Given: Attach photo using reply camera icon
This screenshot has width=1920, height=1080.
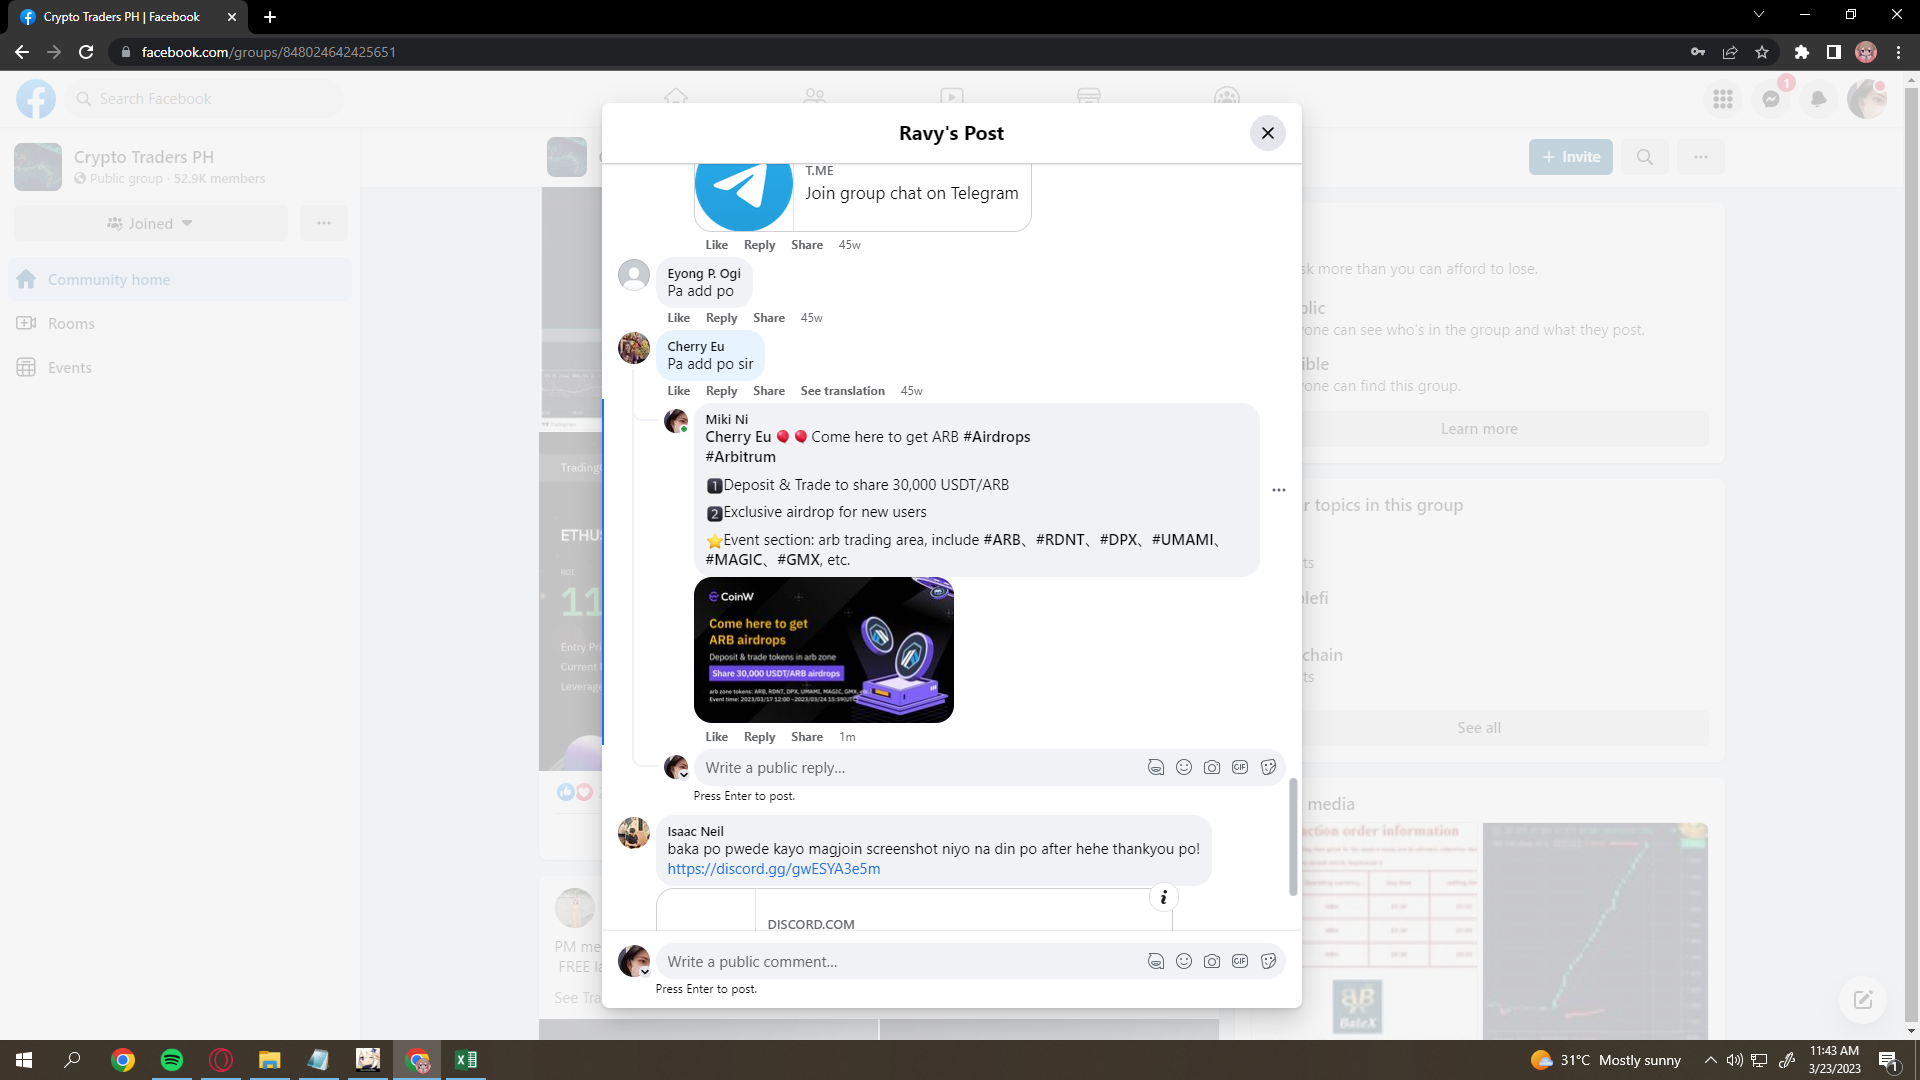Looking at the screenshot, I should tap(1212, 767).
